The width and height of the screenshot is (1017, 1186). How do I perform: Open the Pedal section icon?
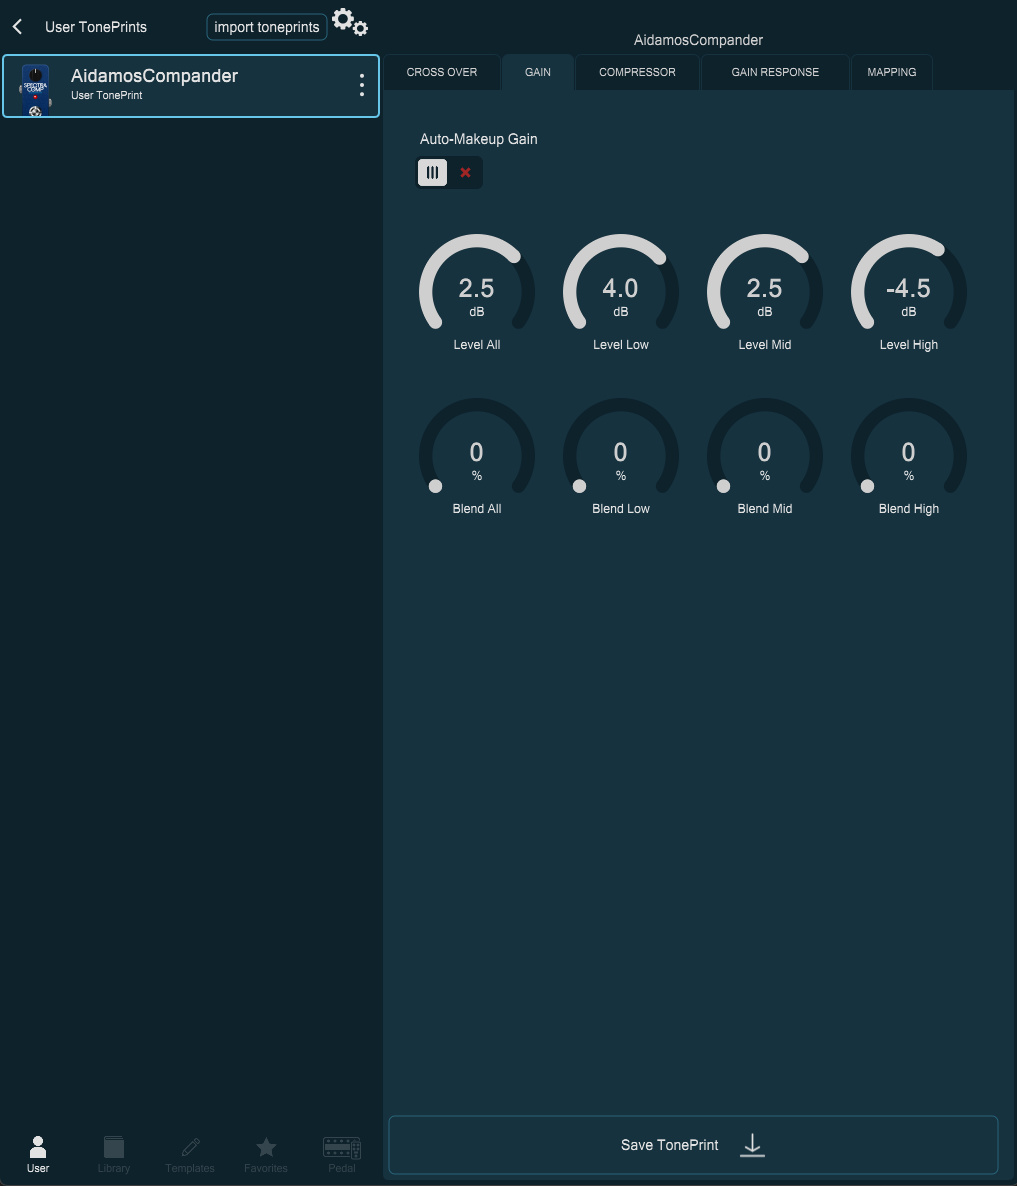point(342,1154)
